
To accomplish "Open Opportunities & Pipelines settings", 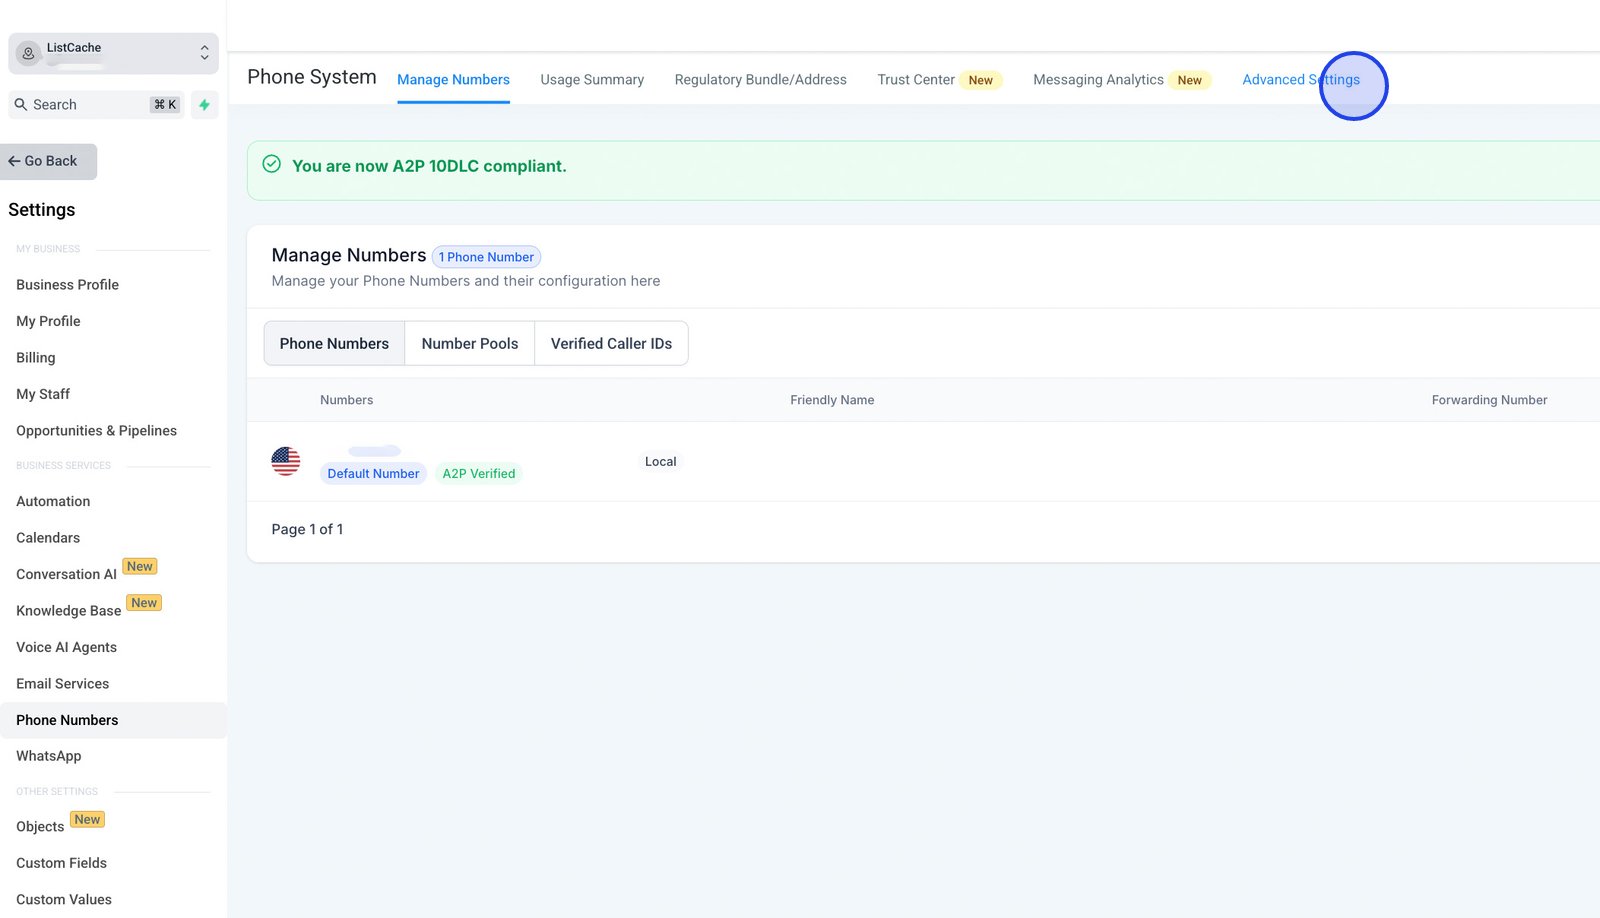I will [x=96, y=431].
